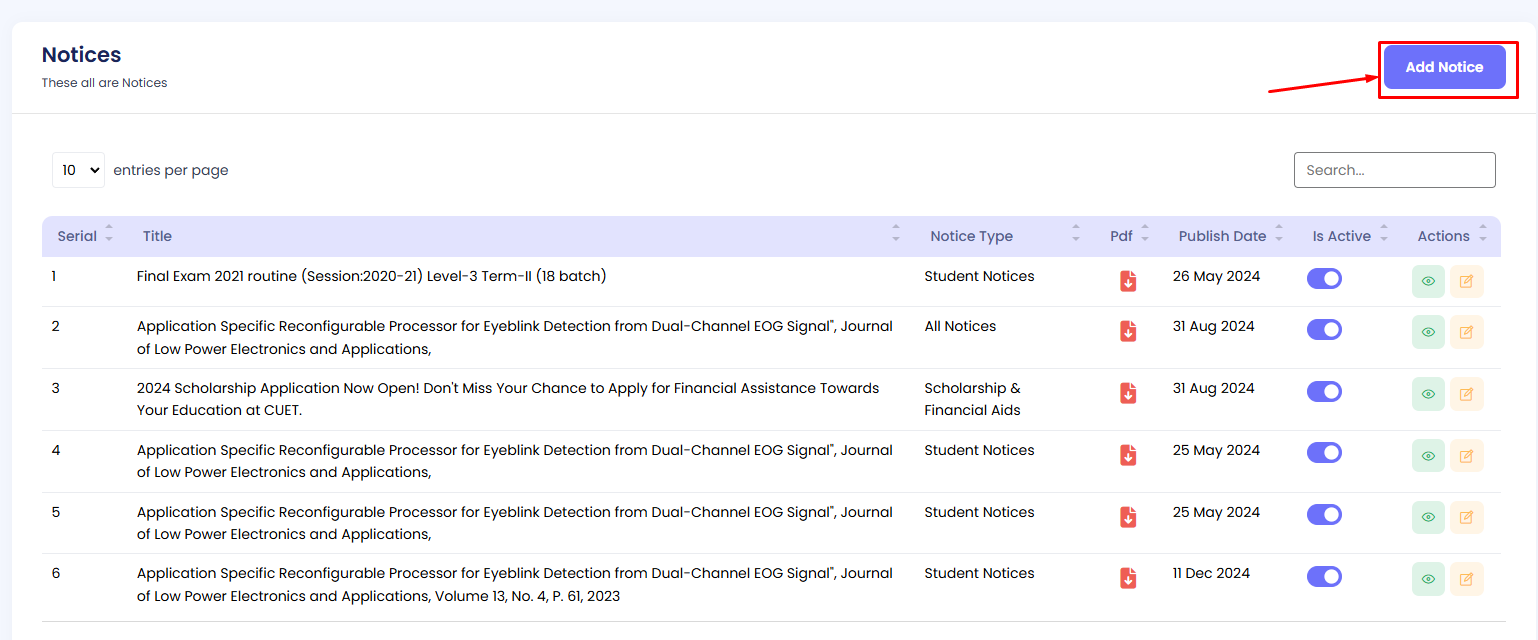This screenshot has width=1538, height=640.
Task: Download PDF of 2024 Scholarship Application notice
Action: coord(1128,393)
